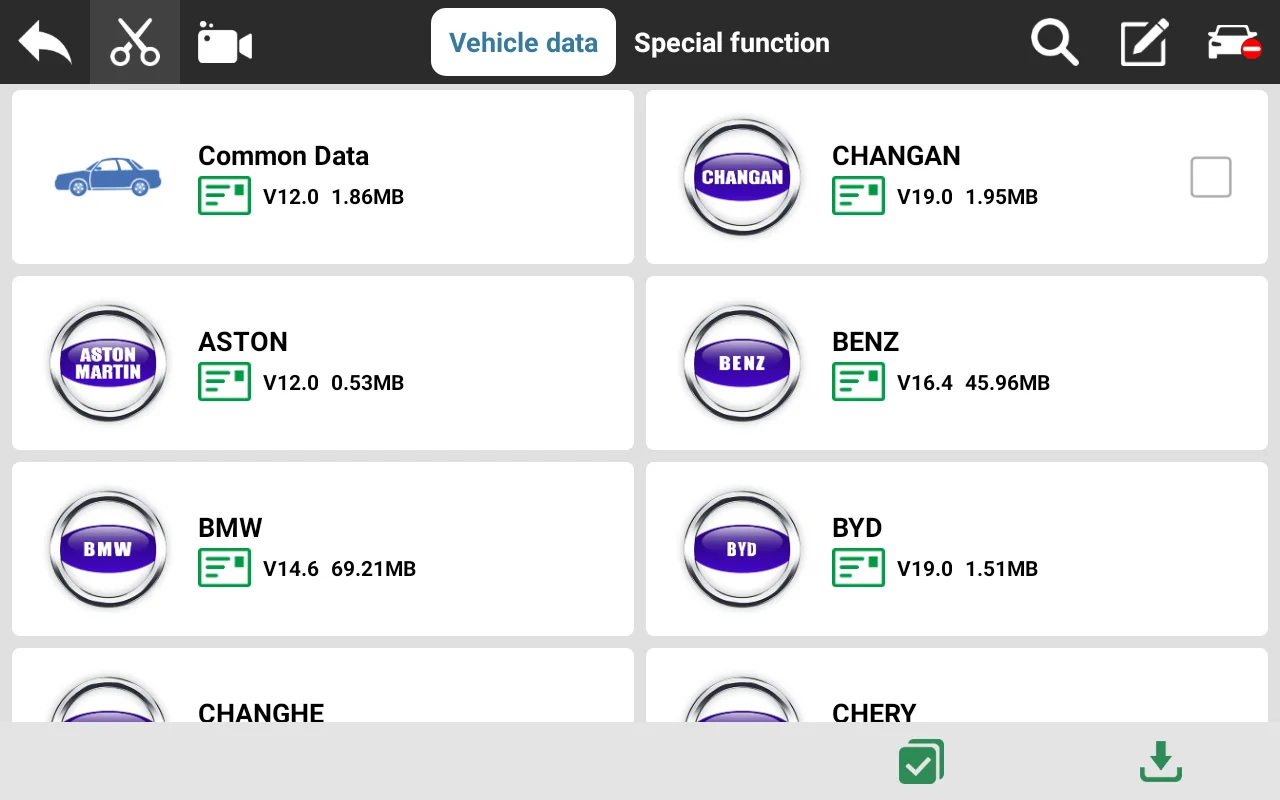Screen dimensions: 1280x800
Task: Tap the back arrow icon
Action: click(x=45, y=43)
